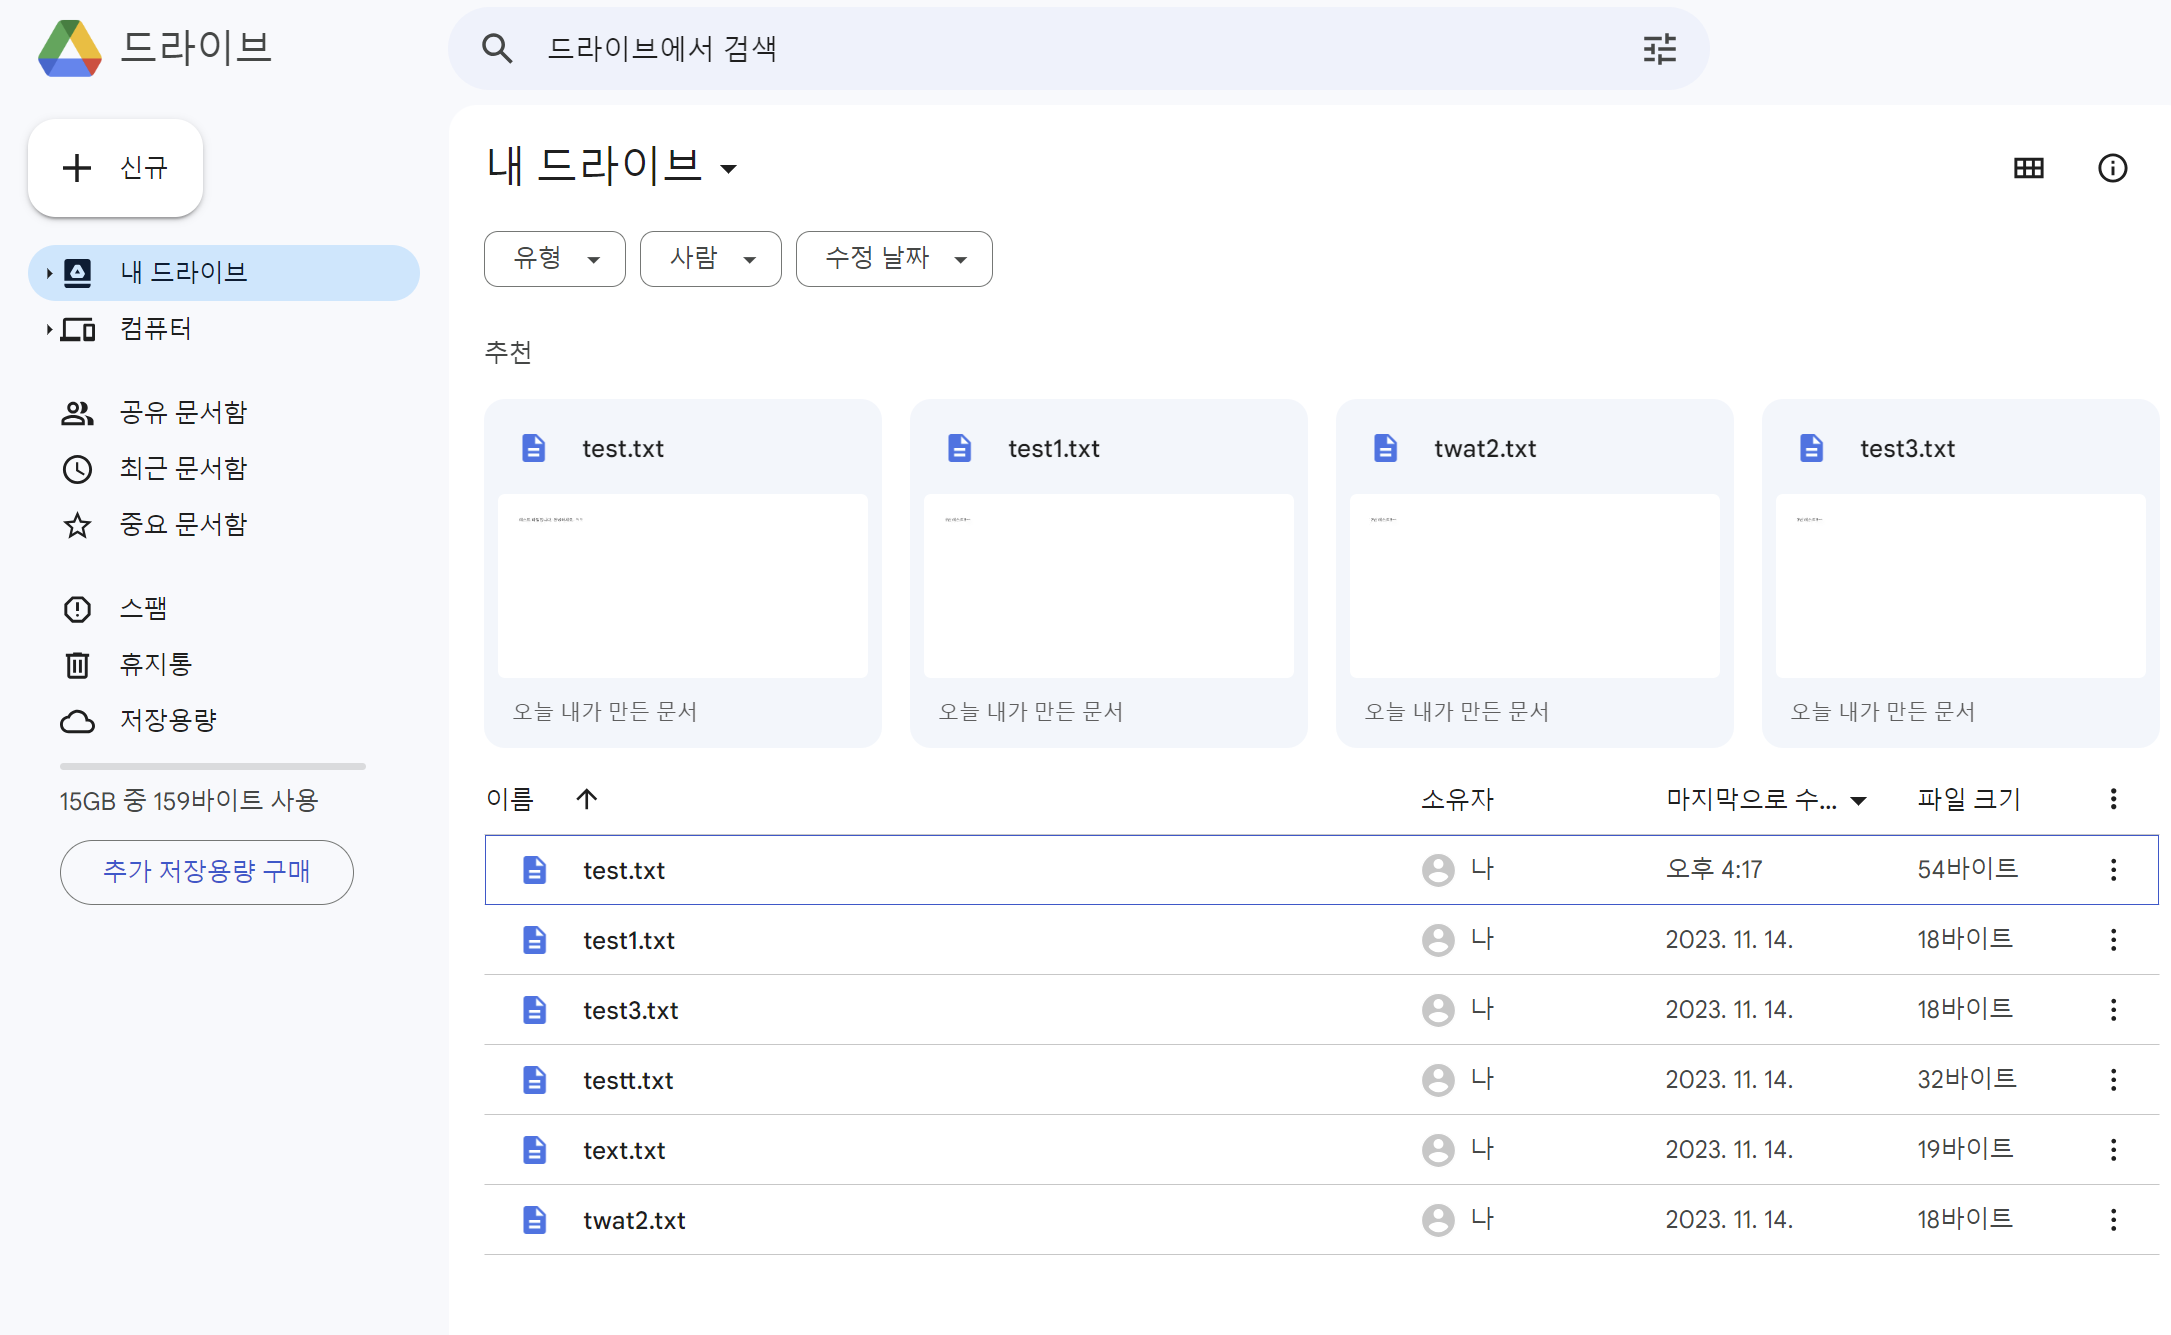Image resolution: width=2171 pixels, height=1335 pixels.
Task: Open 최근 문서함 in sidebar
Action: (182, 468)
